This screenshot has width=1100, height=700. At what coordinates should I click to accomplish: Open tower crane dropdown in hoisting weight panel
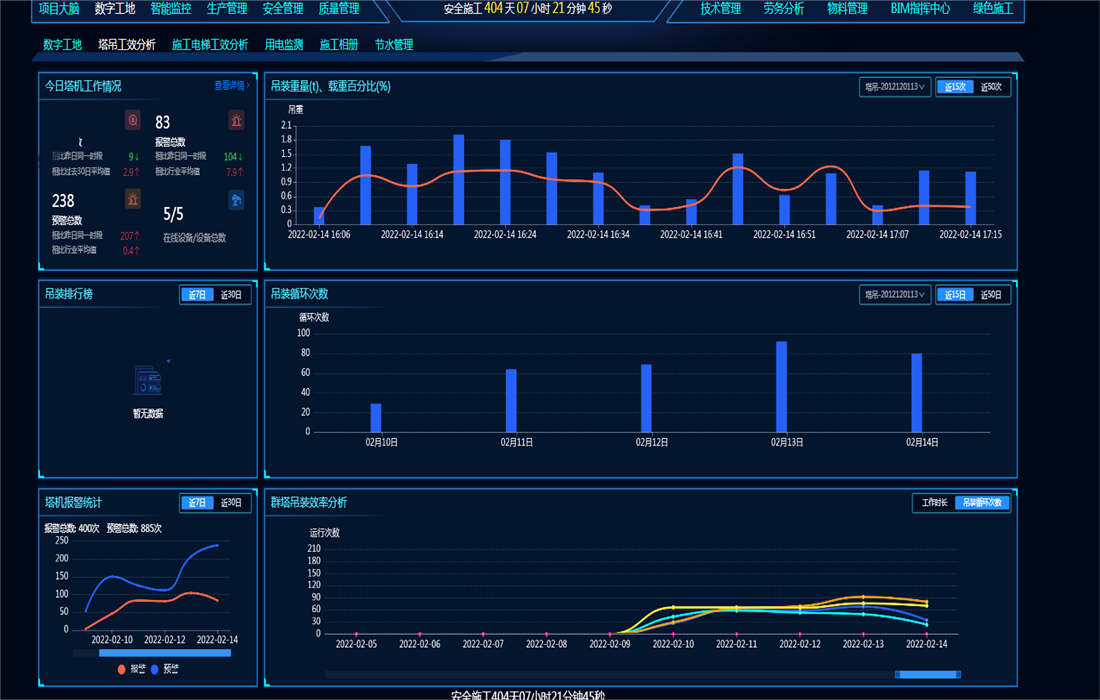click(x=894, y=87)
